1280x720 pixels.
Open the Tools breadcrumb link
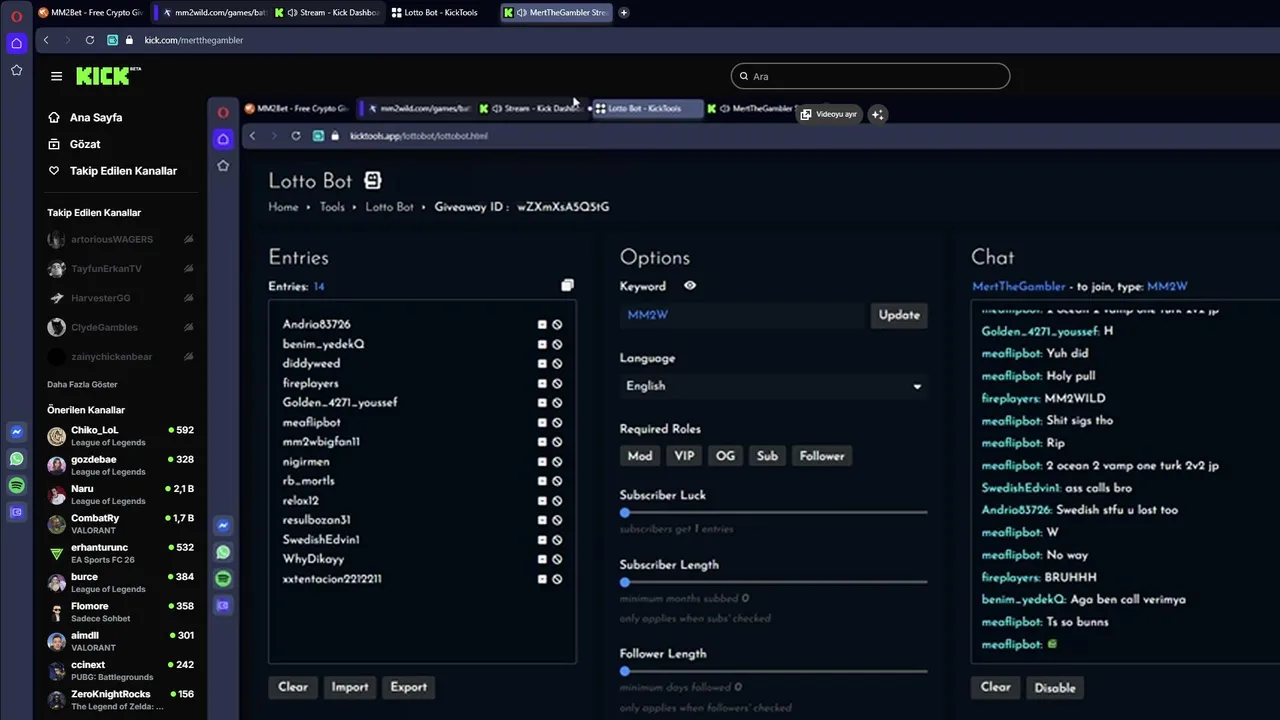pyautogui.click(x=332, y=207)
